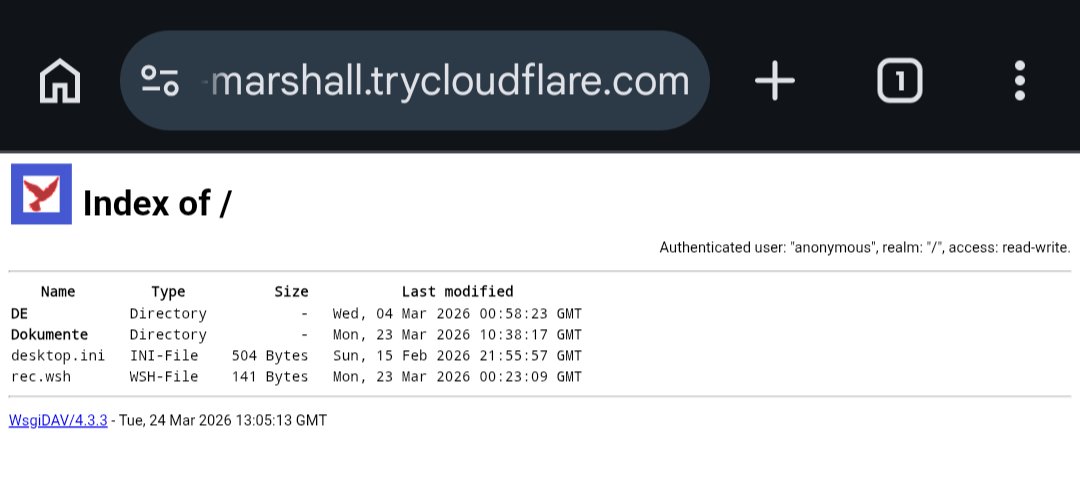Viewport: 1080px width, 482px height.
Task: Follow the WsgiDAV/4.3.3 footer link
Action: point(58,420)
